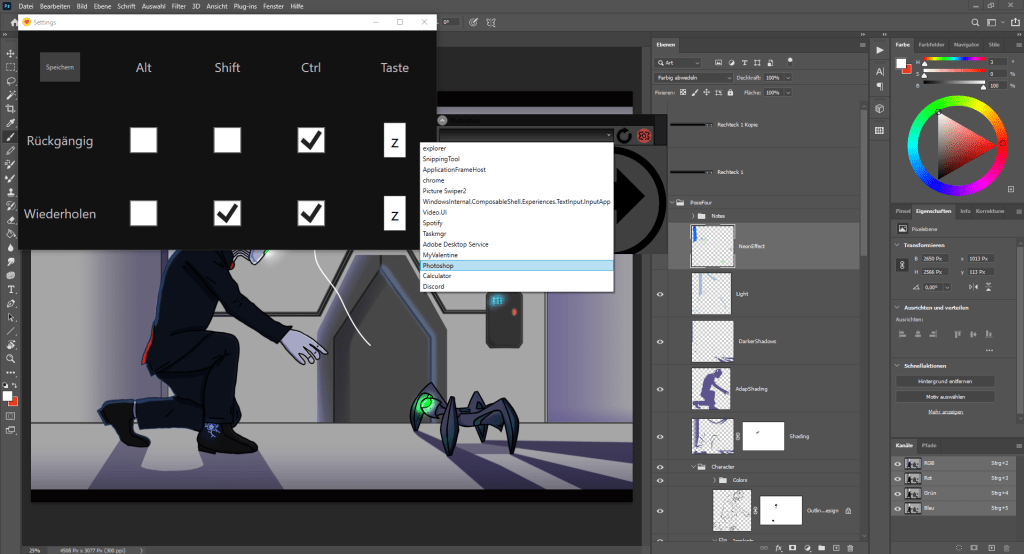Screen dimensions: 1024x554
Task: Open the Filter menu
Action: coord(180,6)
